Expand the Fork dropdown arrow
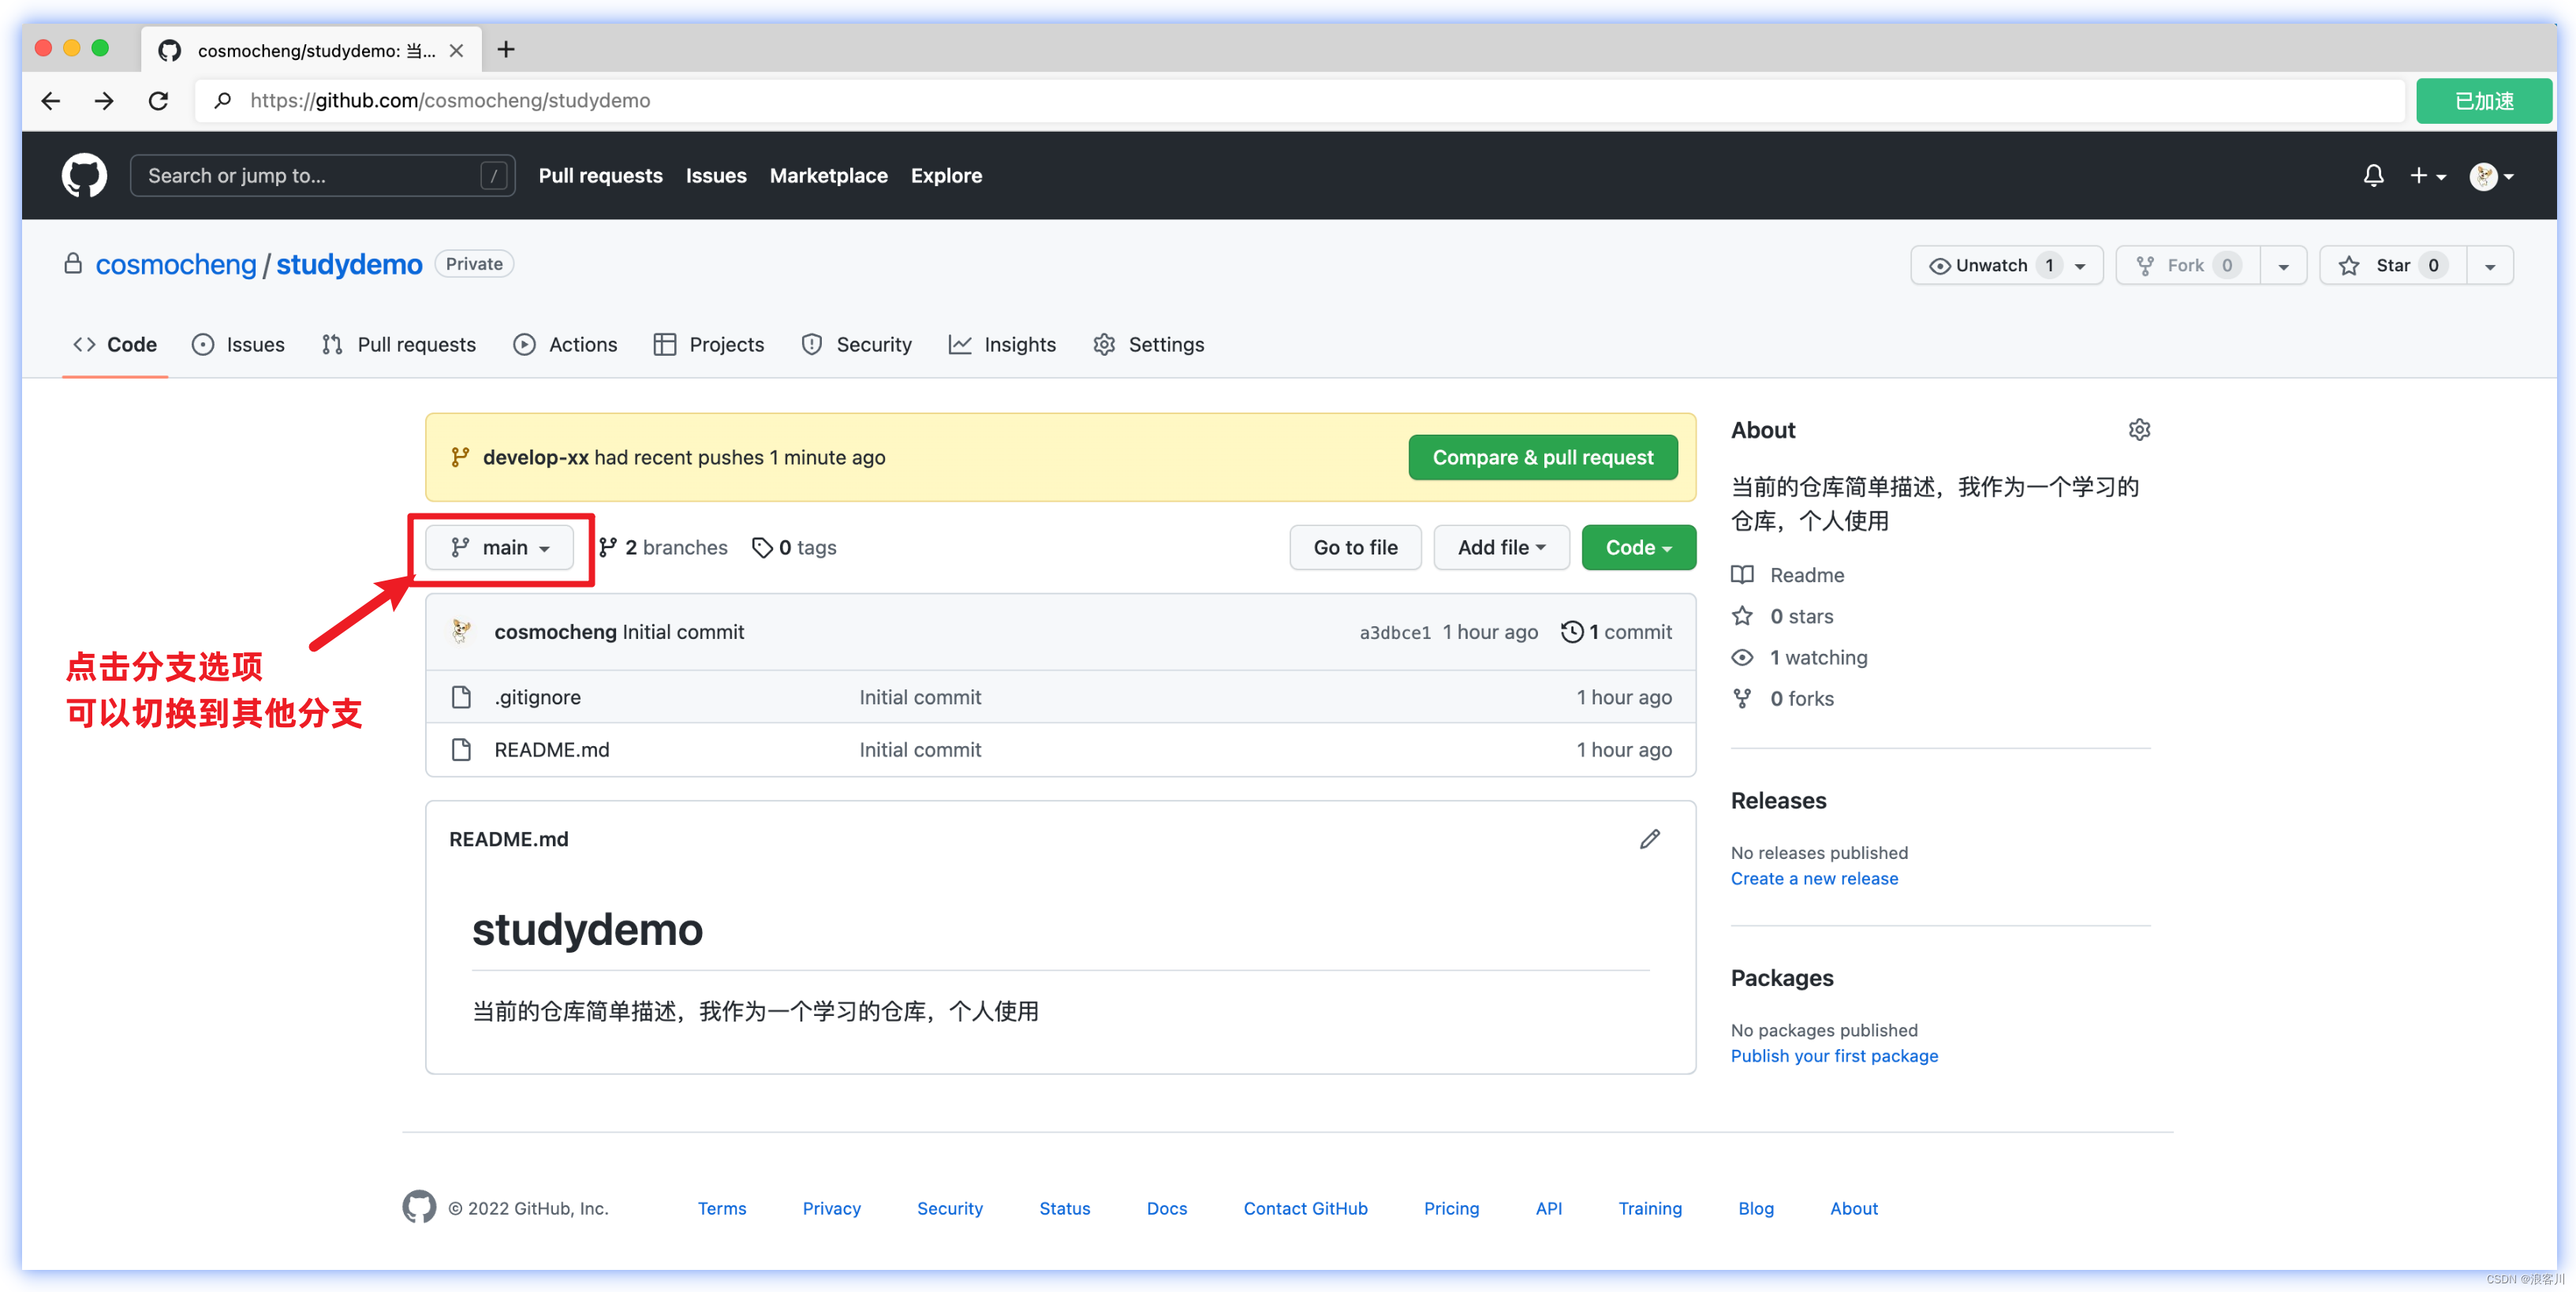The image size is (2576, 1292). [2283, 265]
